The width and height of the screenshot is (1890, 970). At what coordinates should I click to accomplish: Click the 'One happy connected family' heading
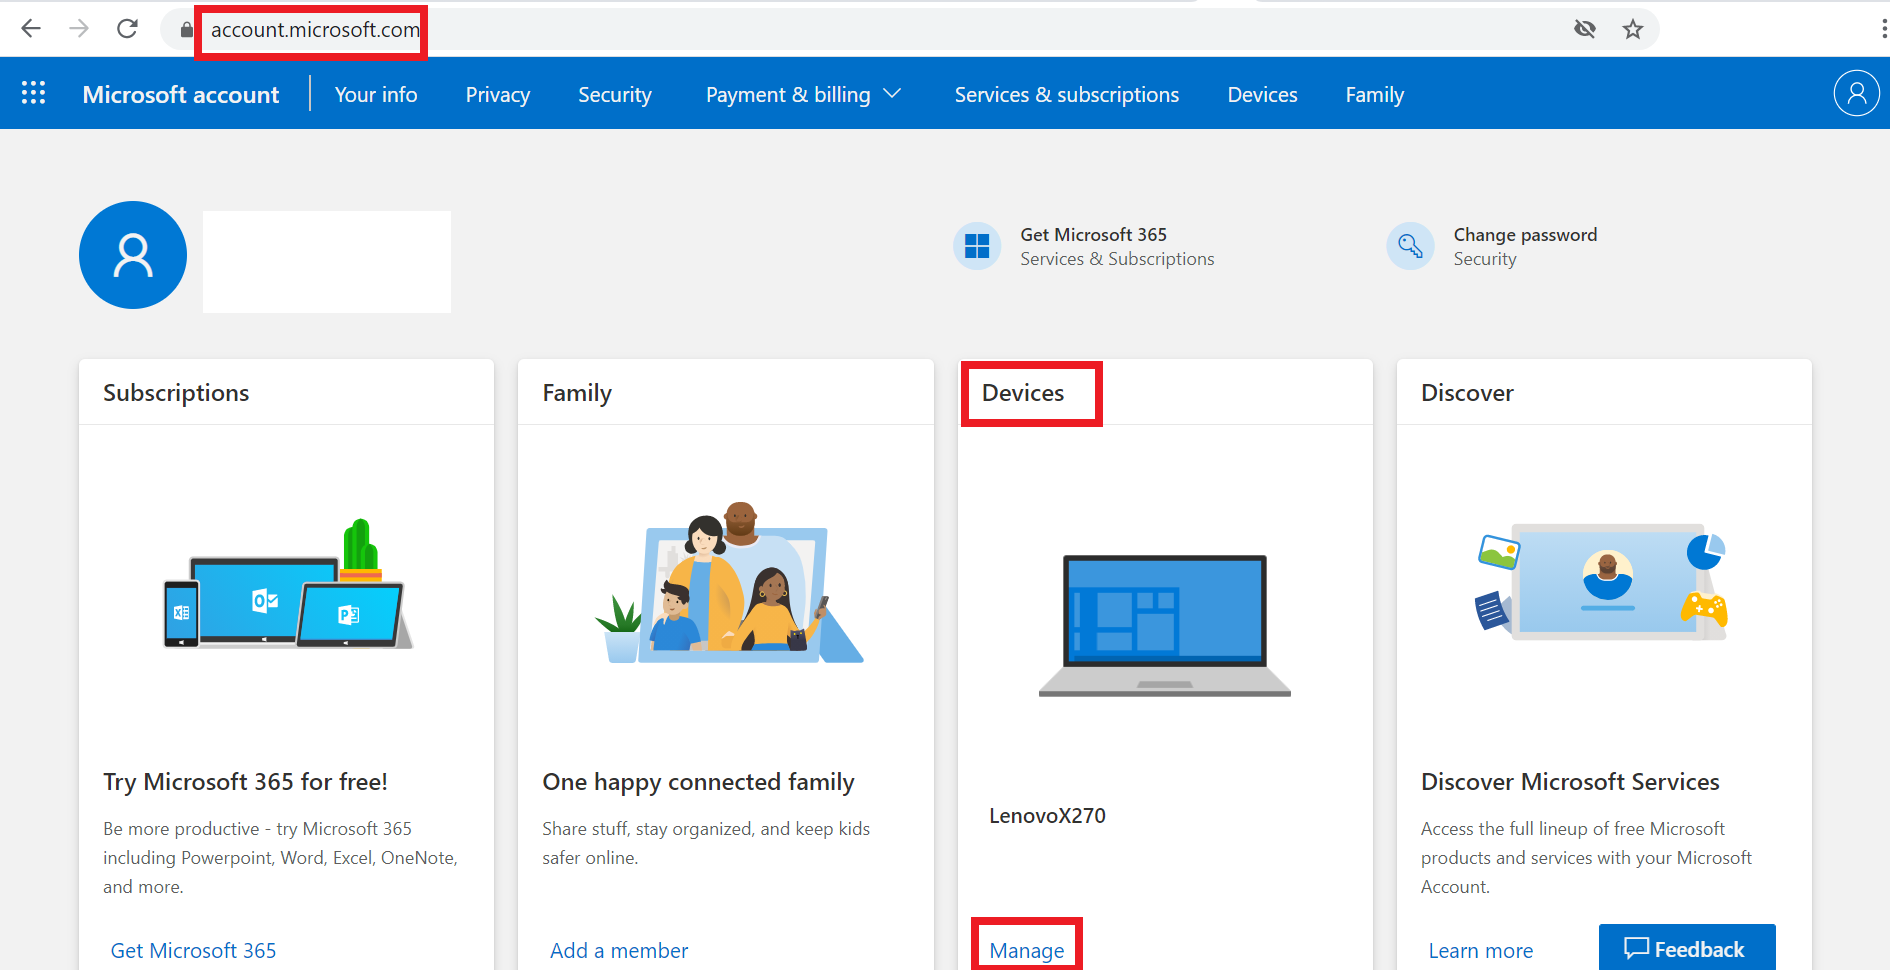point(698,782)
